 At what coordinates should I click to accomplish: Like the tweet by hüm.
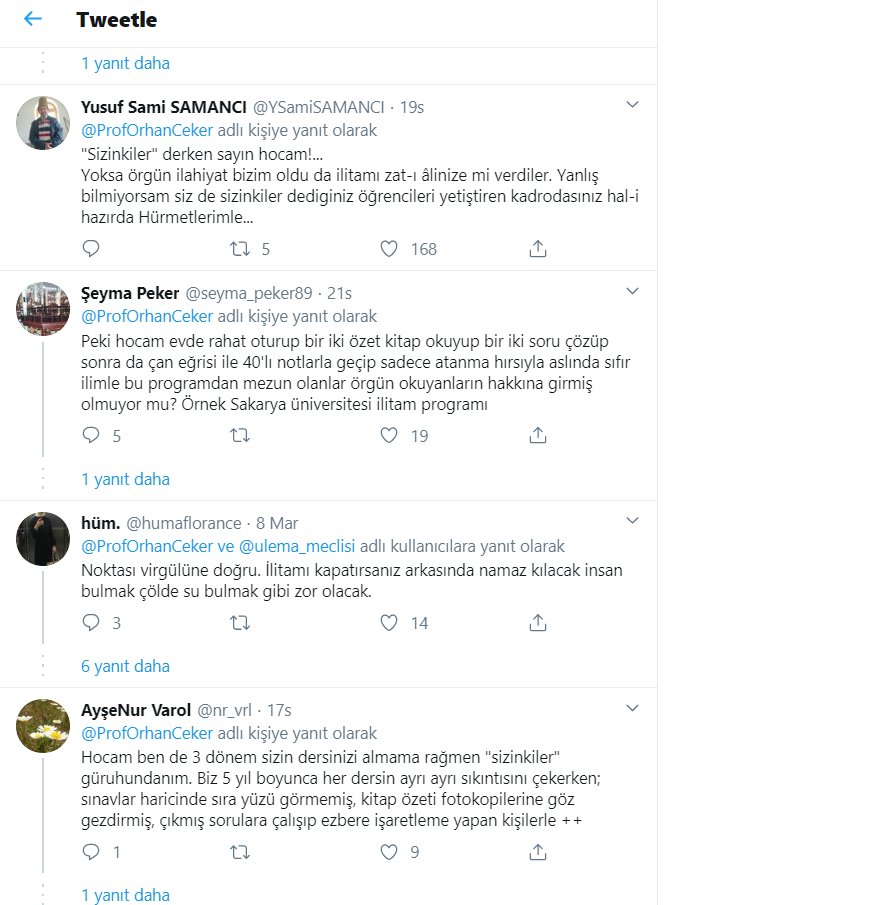tap(390, 623)
